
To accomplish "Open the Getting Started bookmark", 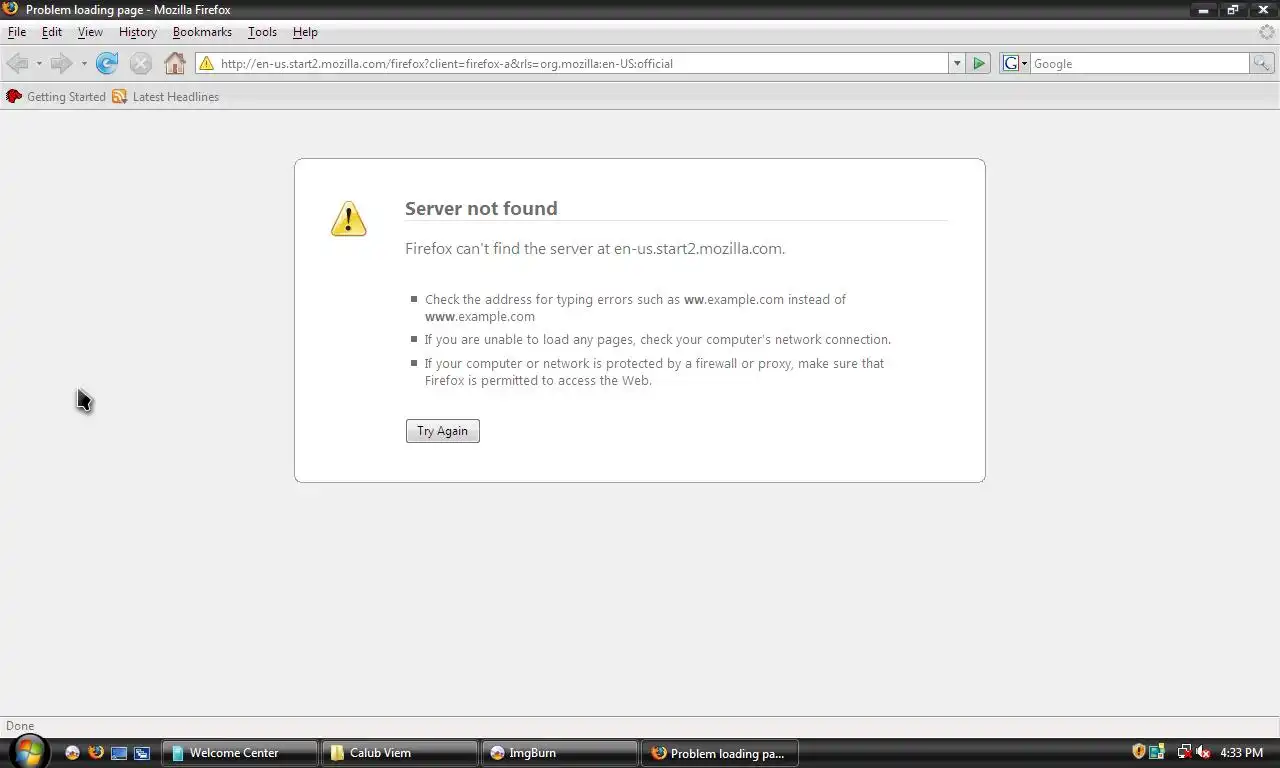I will (56, 97).
